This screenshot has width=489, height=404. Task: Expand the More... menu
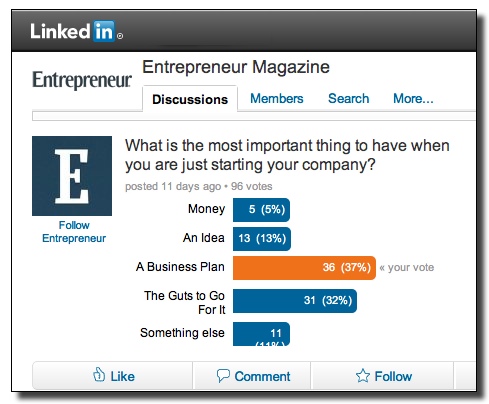[x=413, y=99]
